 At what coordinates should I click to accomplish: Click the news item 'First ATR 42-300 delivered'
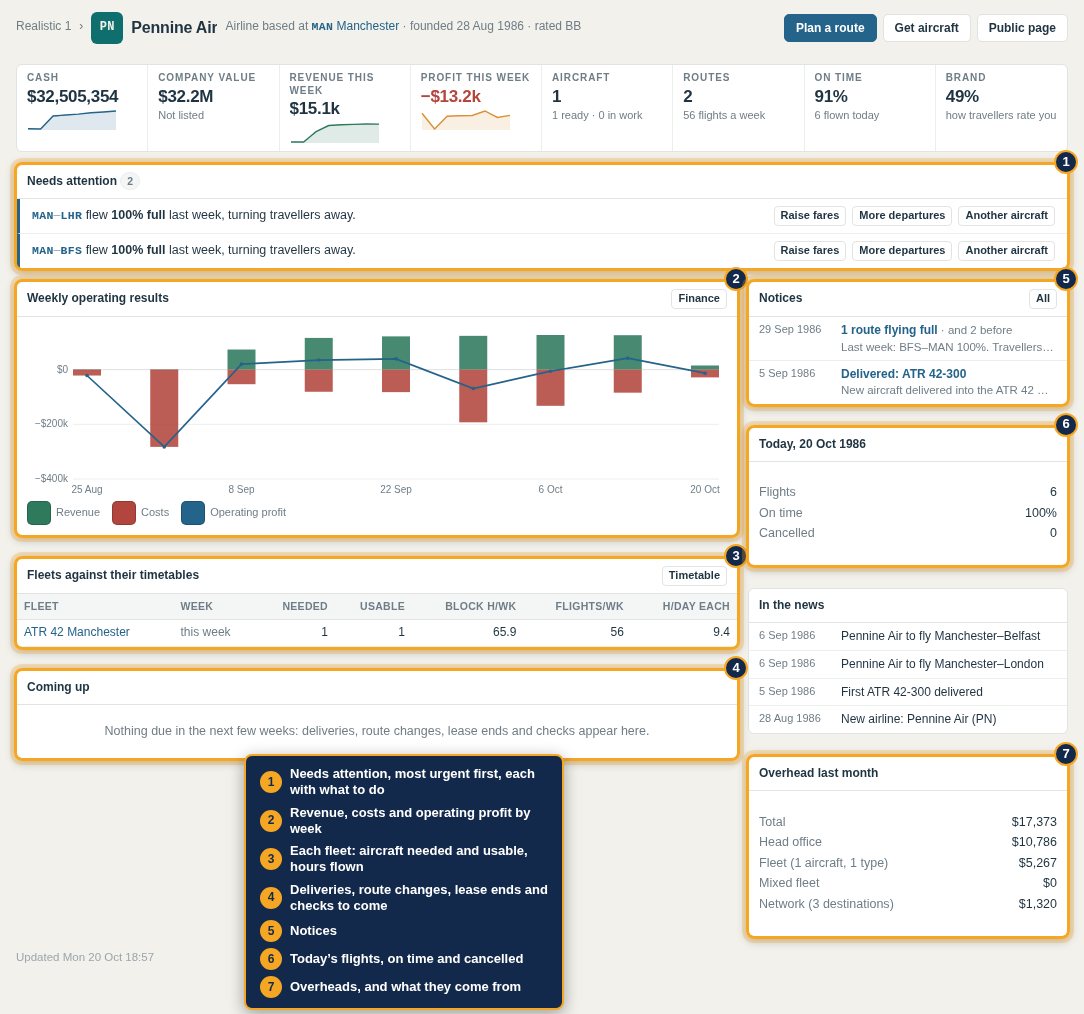click(x=911, y=692)
